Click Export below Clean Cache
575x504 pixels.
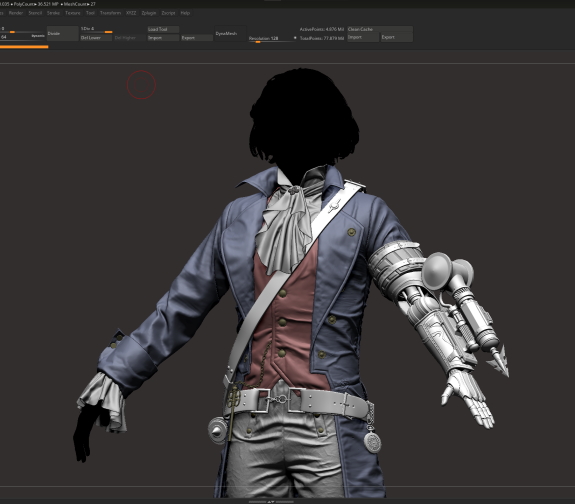coord(397,37)
